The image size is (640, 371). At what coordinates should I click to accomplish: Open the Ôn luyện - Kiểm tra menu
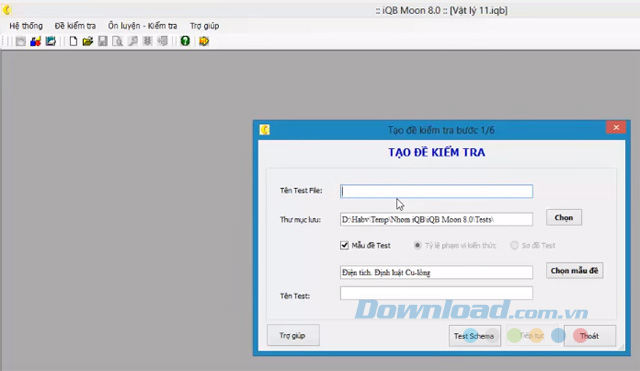coord(142,26)
